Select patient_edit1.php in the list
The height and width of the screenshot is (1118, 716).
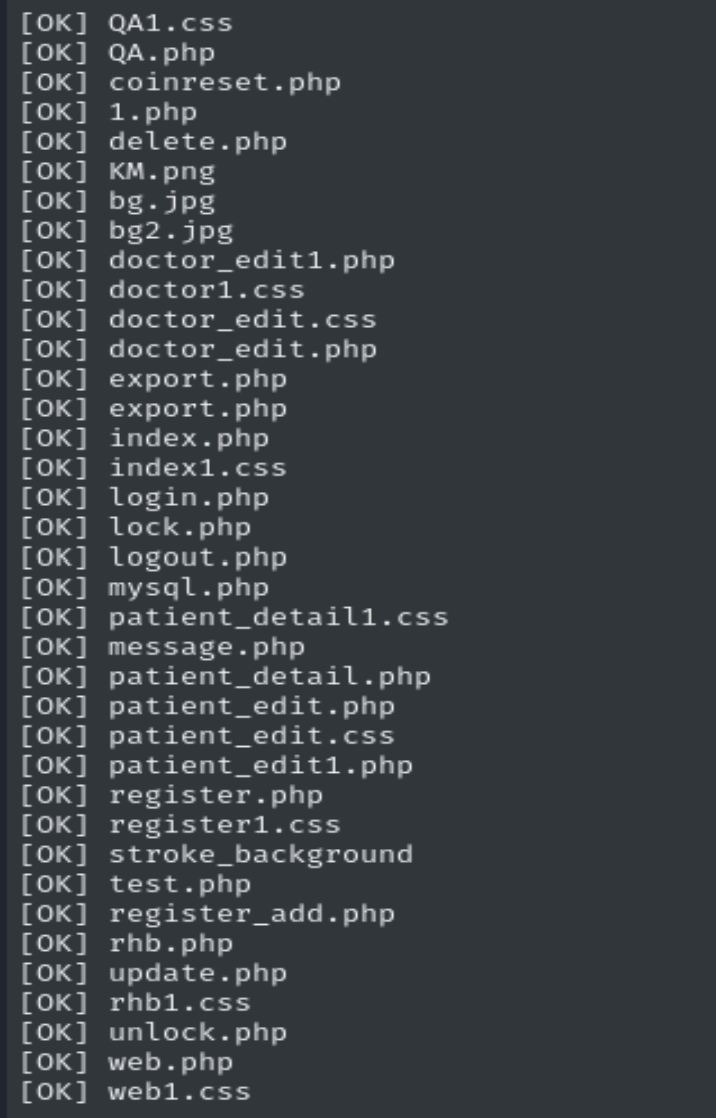pyautogui.click(x=260, y=766)
